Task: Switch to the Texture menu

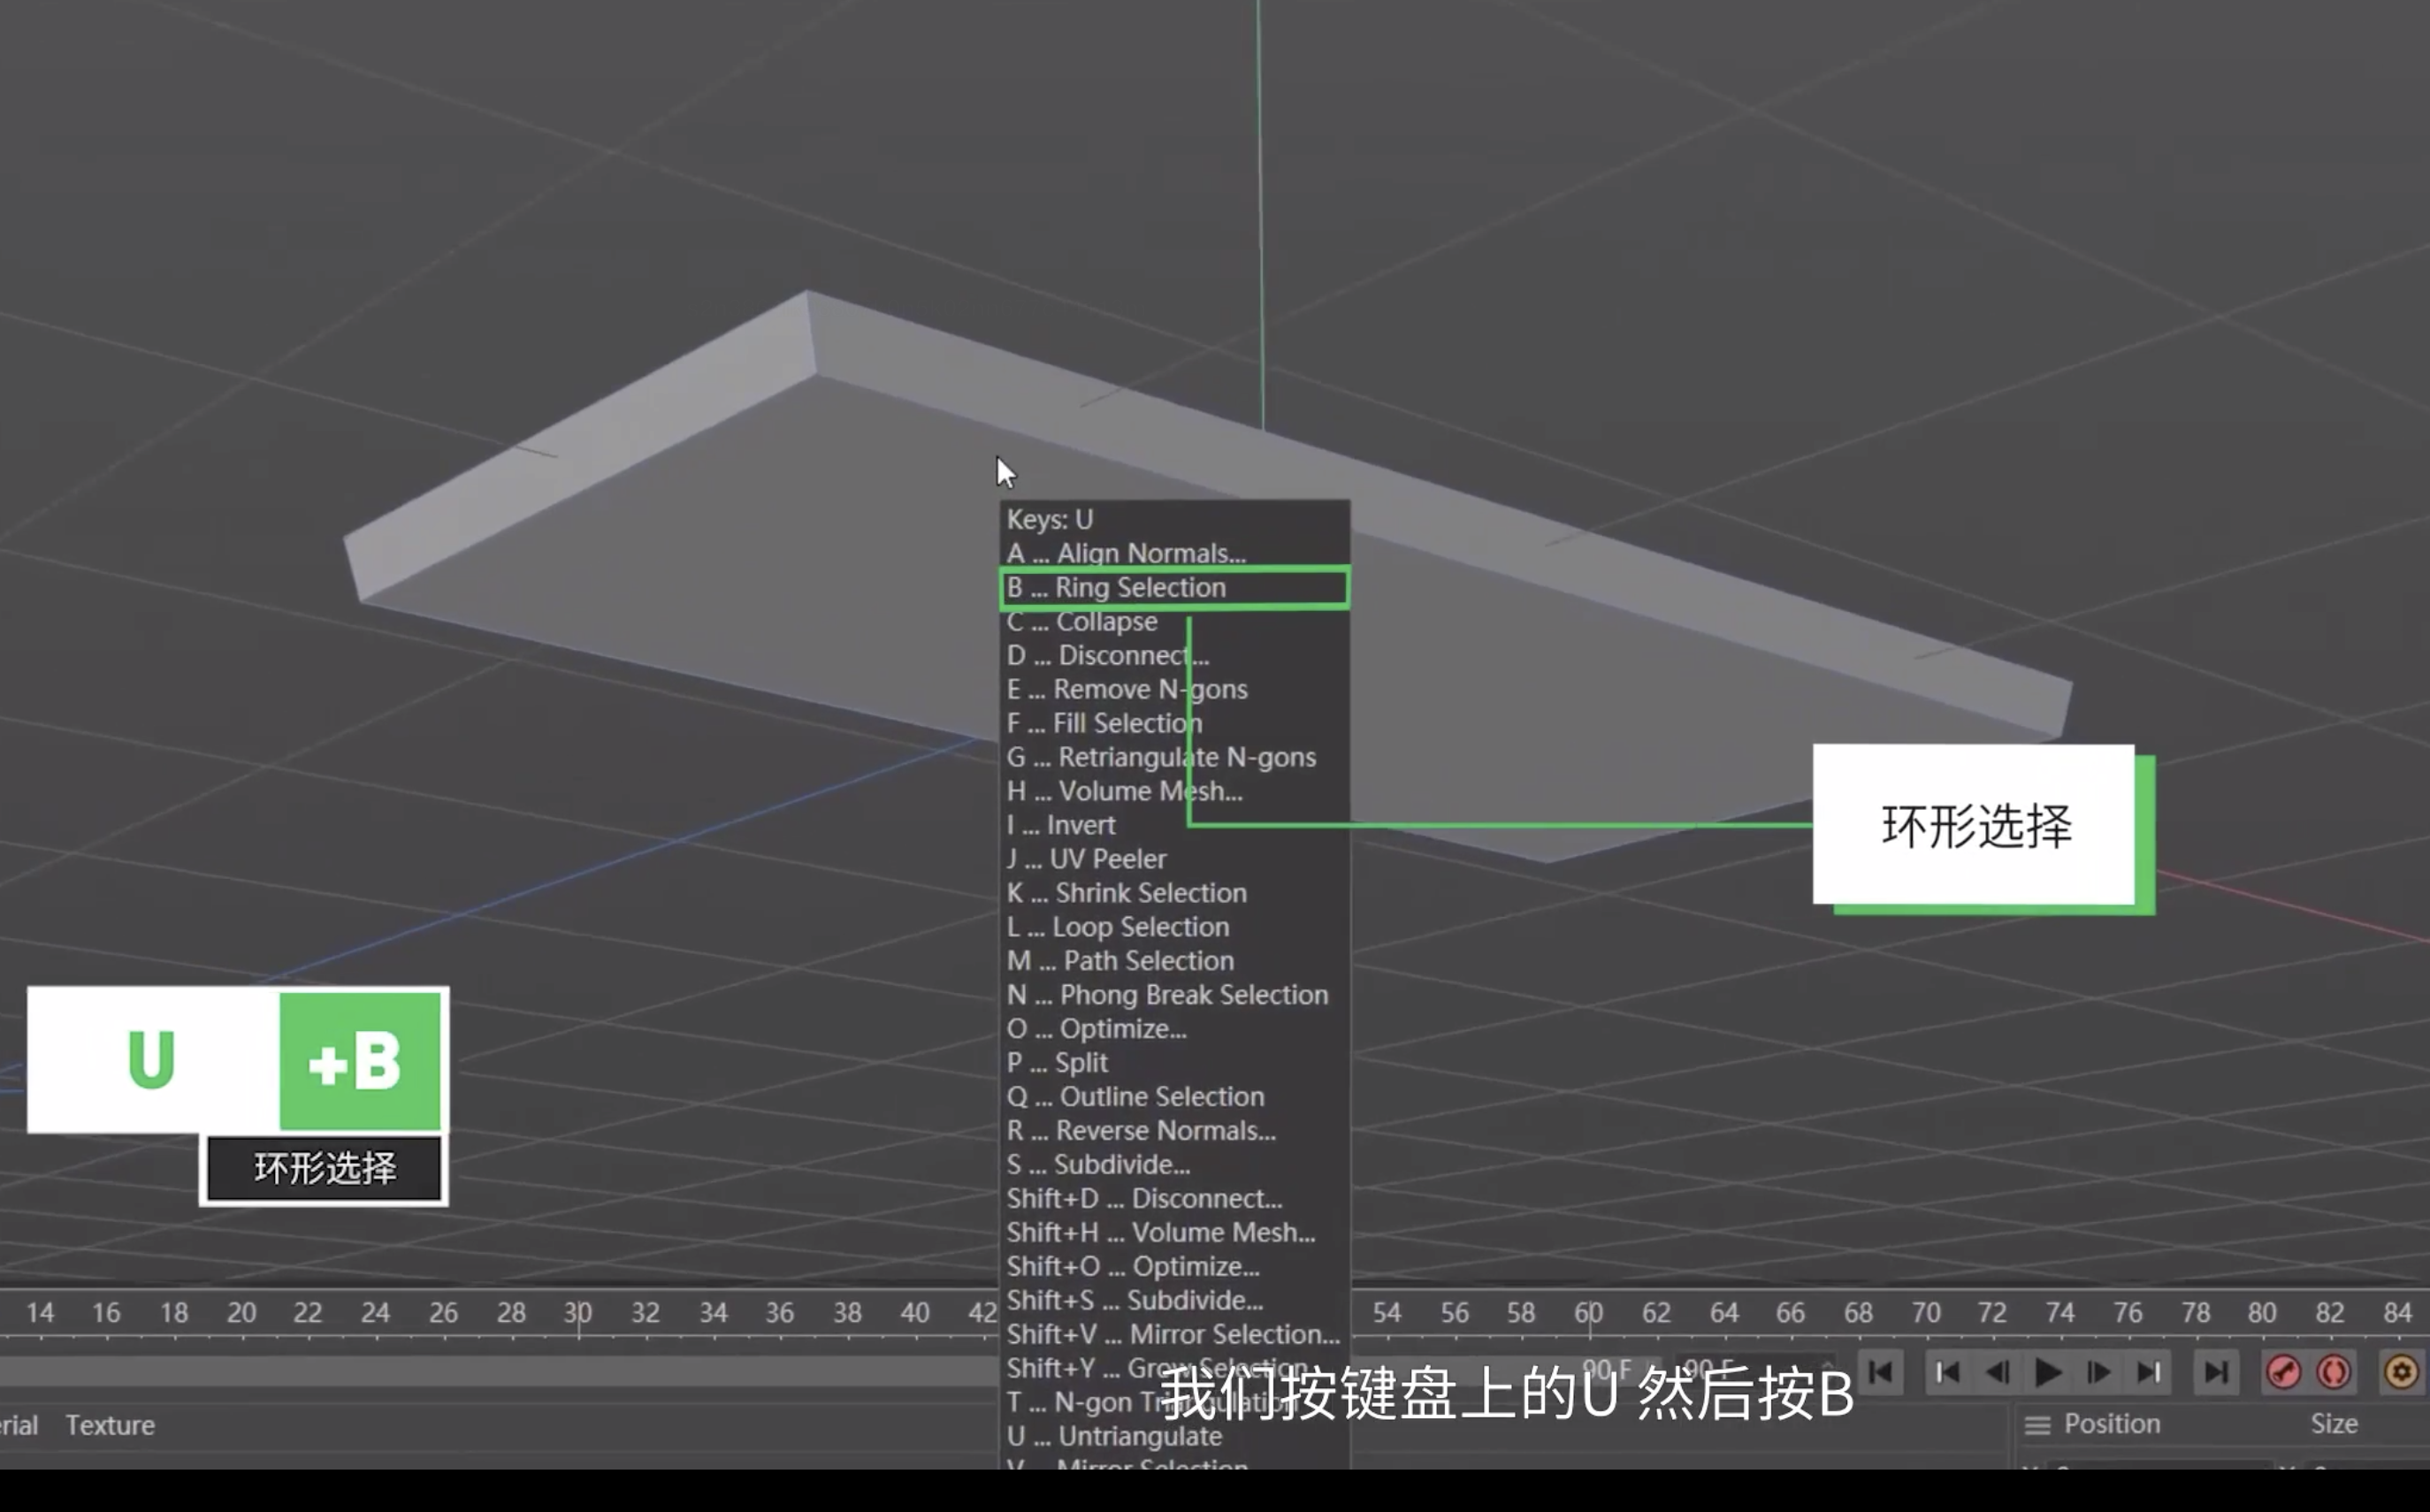Action: point(110,1425)
